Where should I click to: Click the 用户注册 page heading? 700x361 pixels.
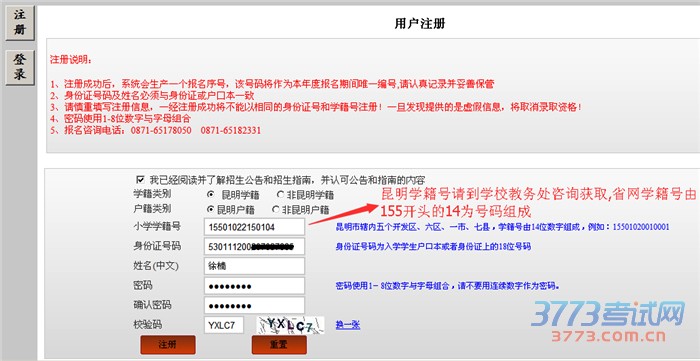click(420, 24)
